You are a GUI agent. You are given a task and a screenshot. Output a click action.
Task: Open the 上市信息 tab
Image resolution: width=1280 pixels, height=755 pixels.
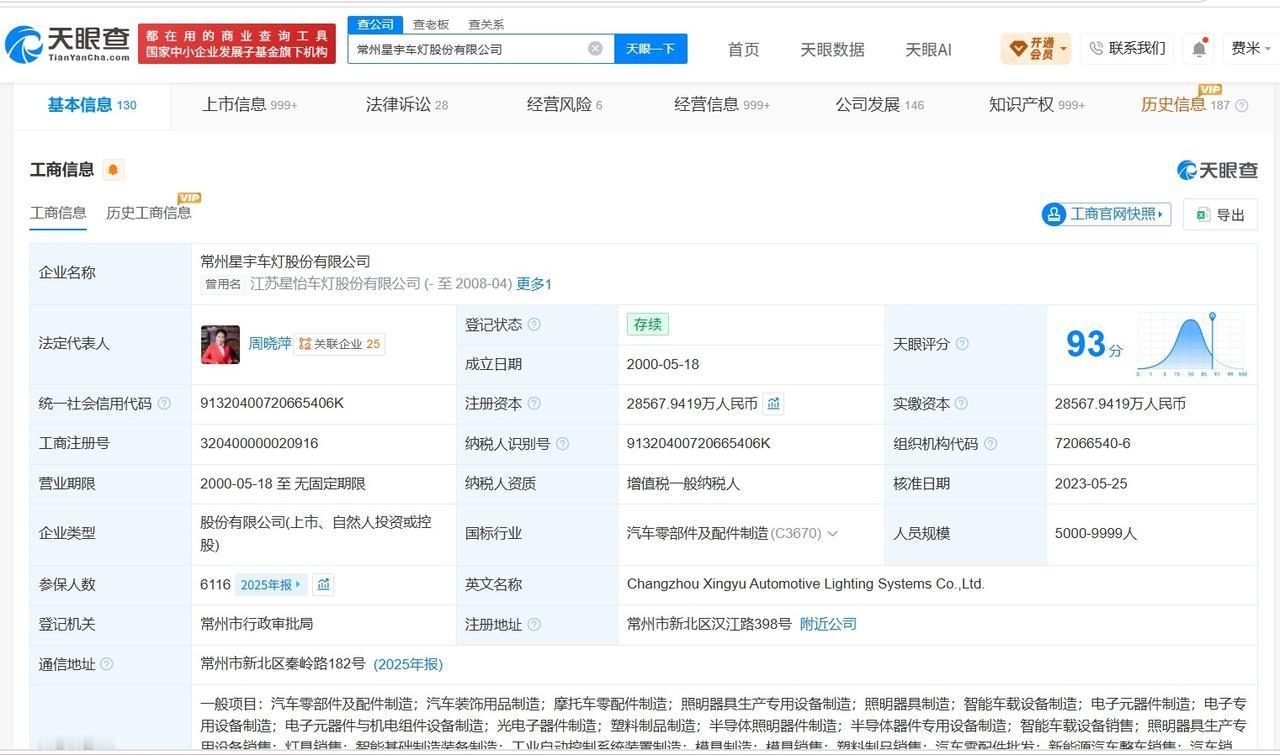coord(249,105)
